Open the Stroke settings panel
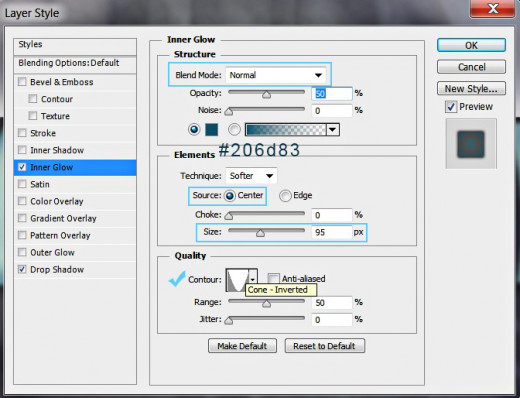The image size is (520, 398). [43, 133]
